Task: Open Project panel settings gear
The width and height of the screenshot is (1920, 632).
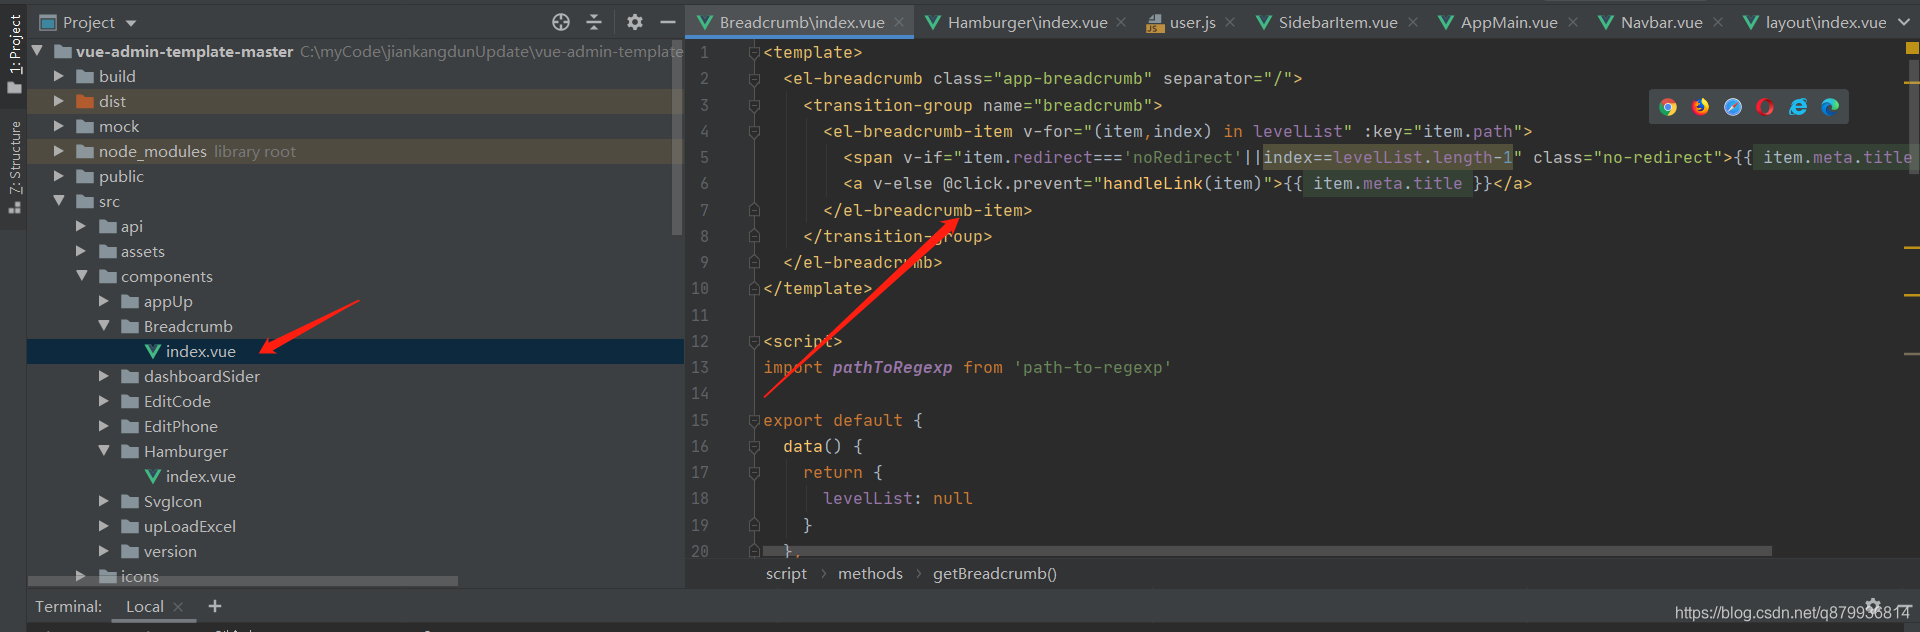Action: pos(635,22)
